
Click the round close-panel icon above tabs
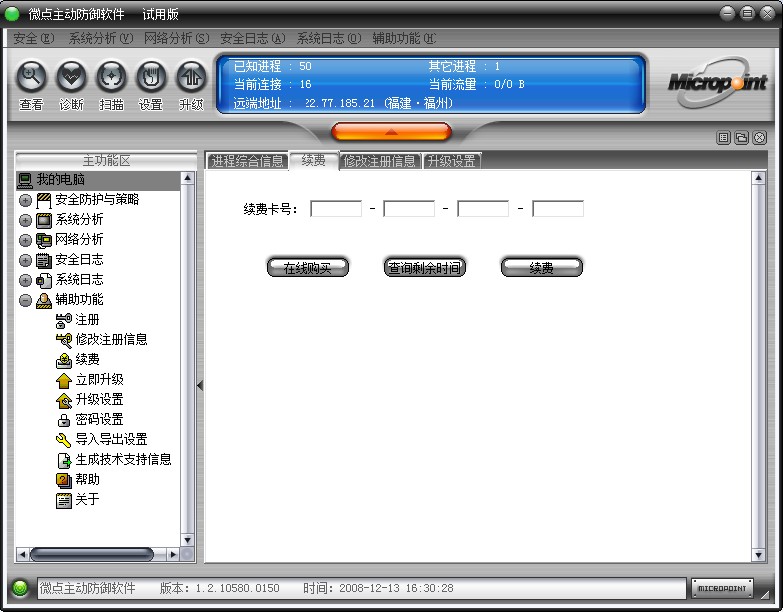tap(760, 138)
